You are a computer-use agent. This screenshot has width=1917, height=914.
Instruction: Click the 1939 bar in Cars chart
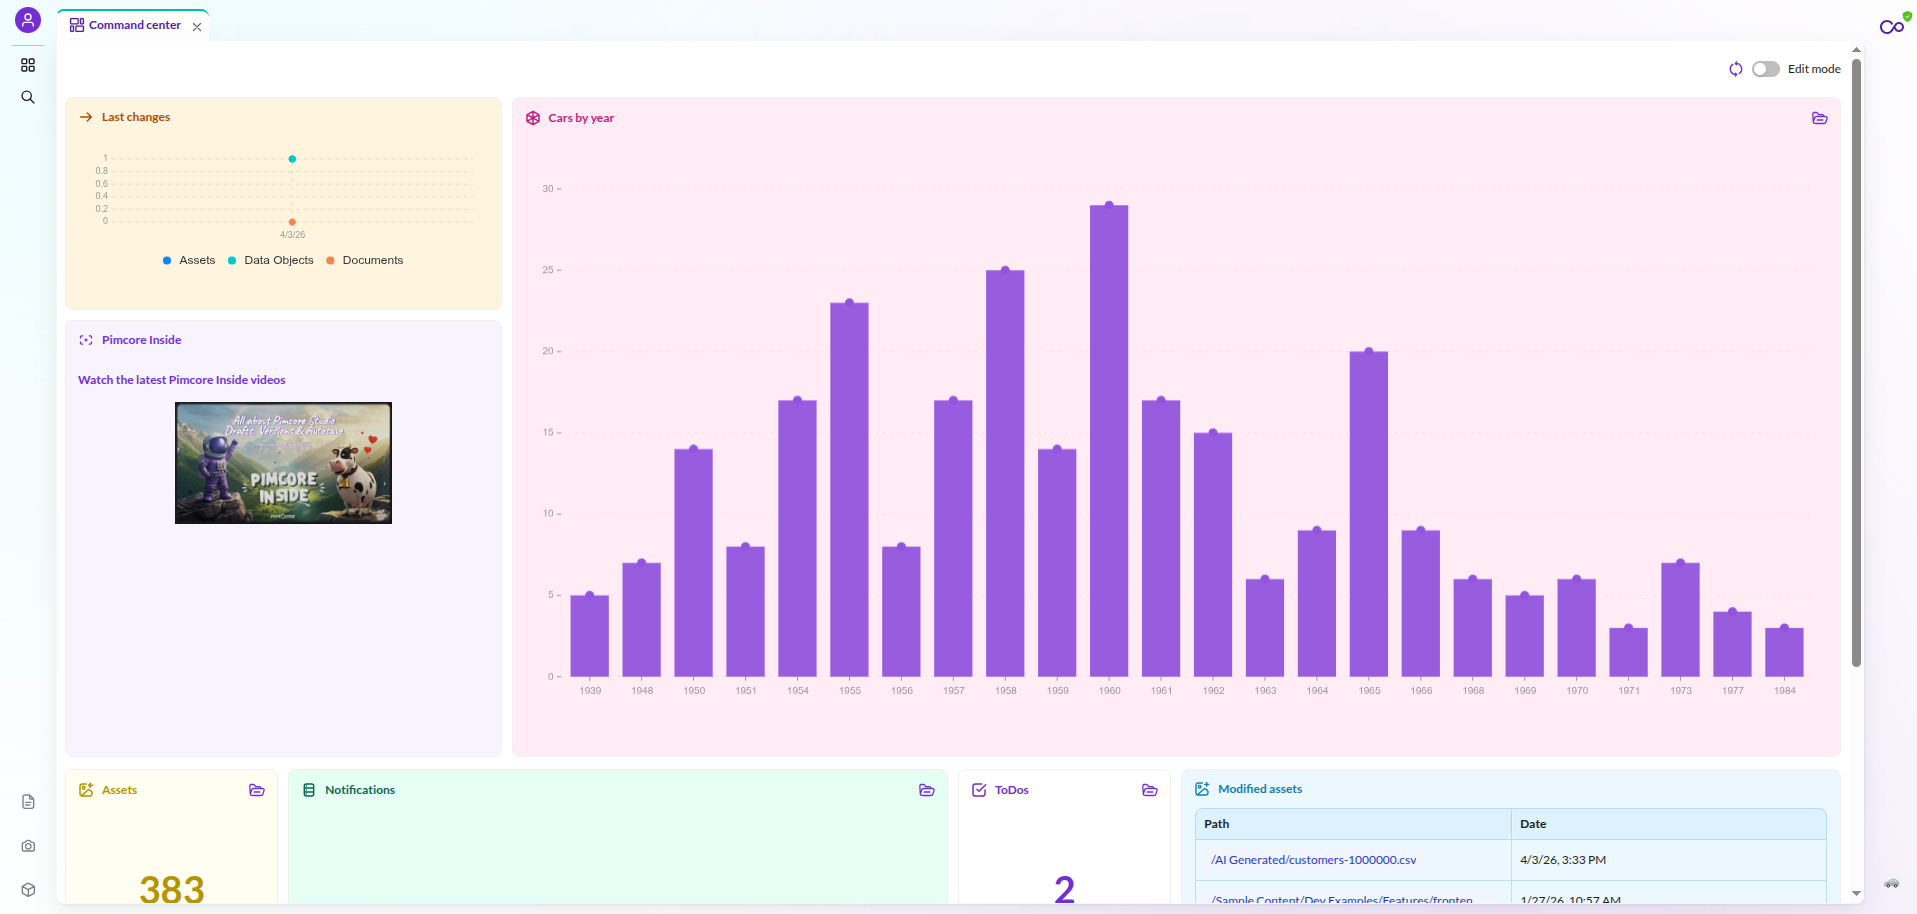tap(589, 636)
